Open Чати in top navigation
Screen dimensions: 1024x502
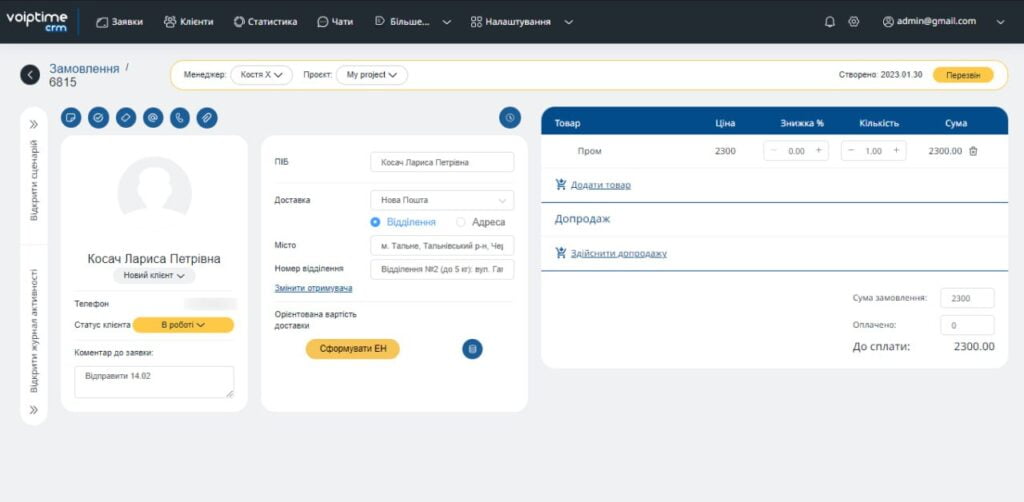pyautogui.click(x=335, y=22)
